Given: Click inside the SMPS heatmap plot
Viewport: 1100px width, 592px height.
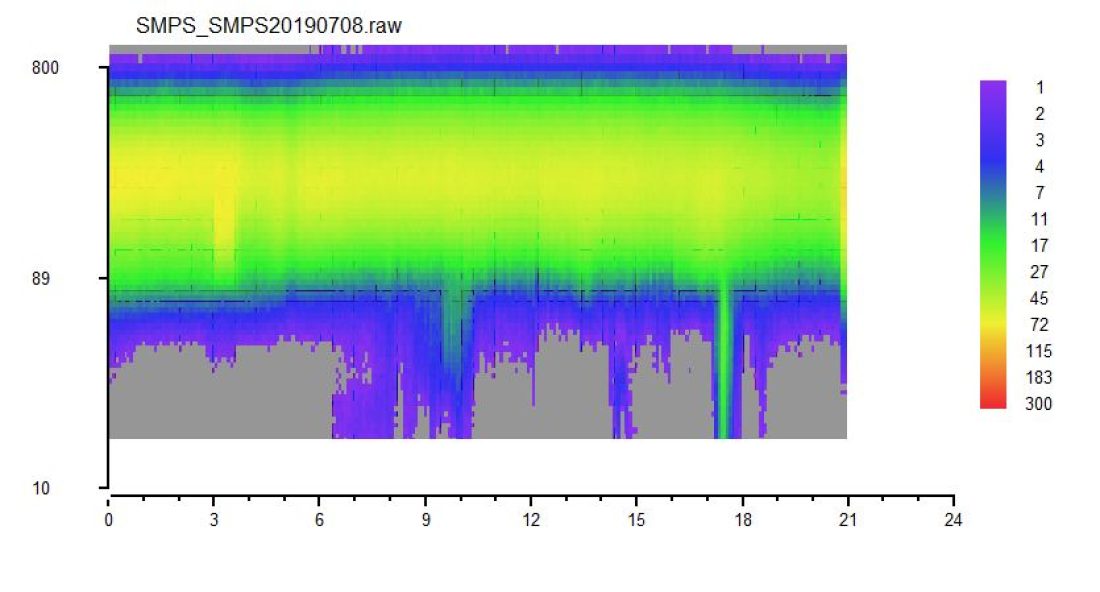Looking at the screenshot, I should (478, 242).
